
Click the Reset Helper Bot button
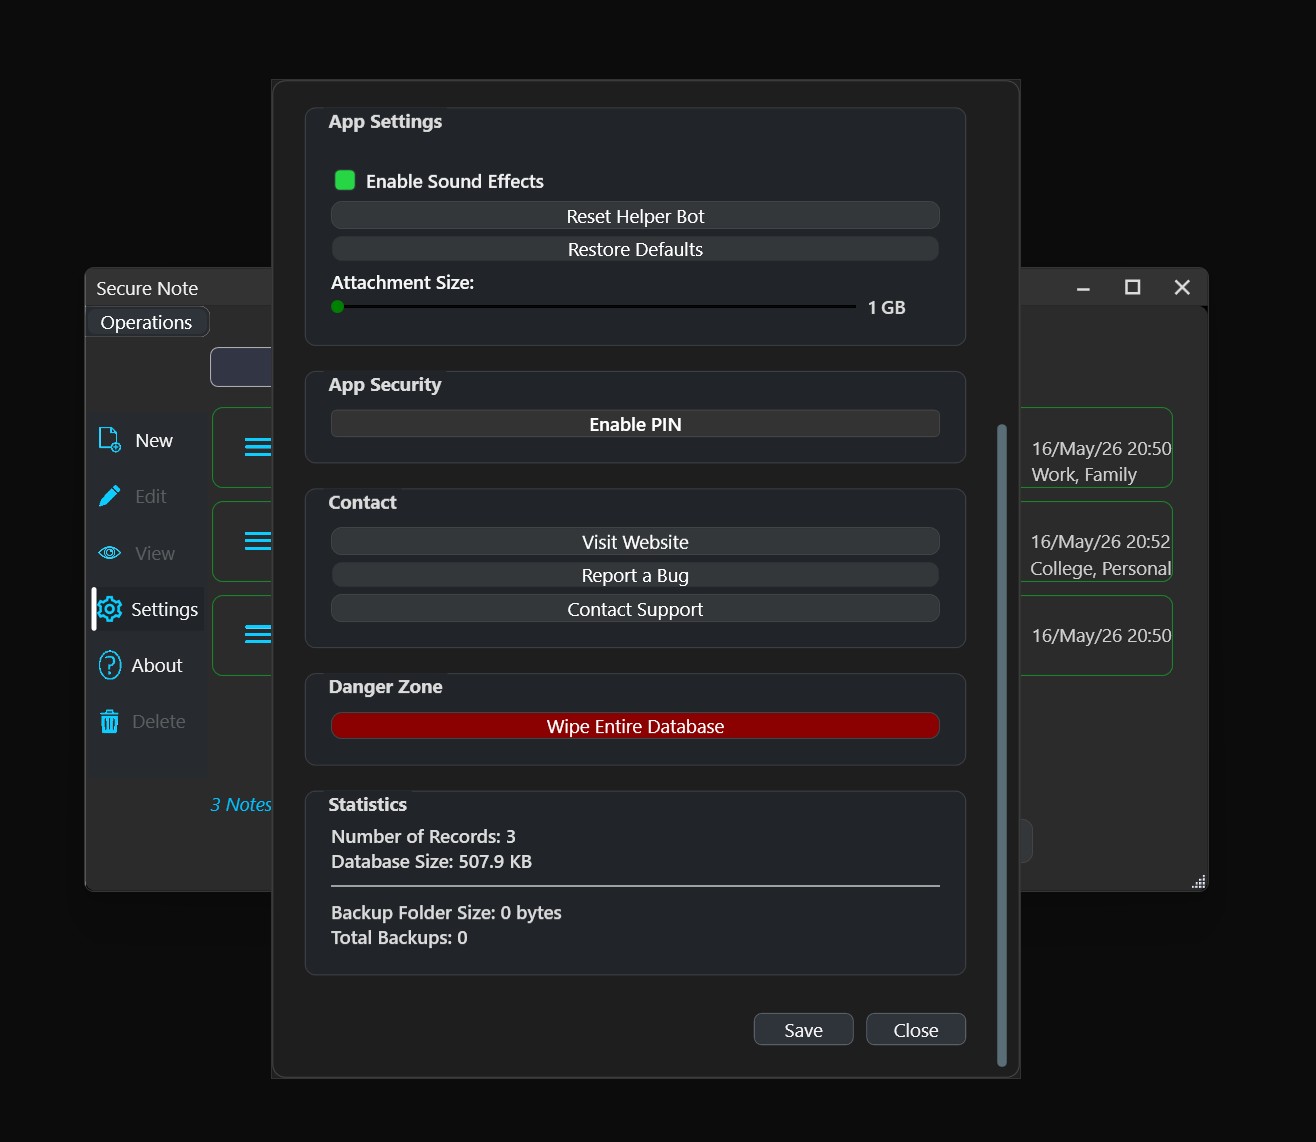point(635,216)
